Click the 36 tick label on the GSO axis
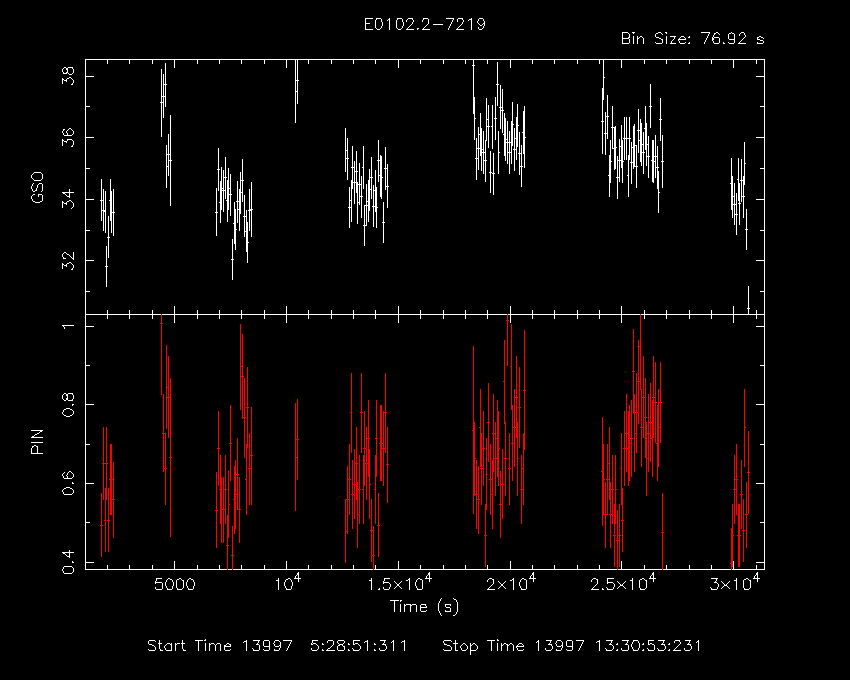Screen dimensions: 850x680 pyautogui.click(x=69, y=138)
